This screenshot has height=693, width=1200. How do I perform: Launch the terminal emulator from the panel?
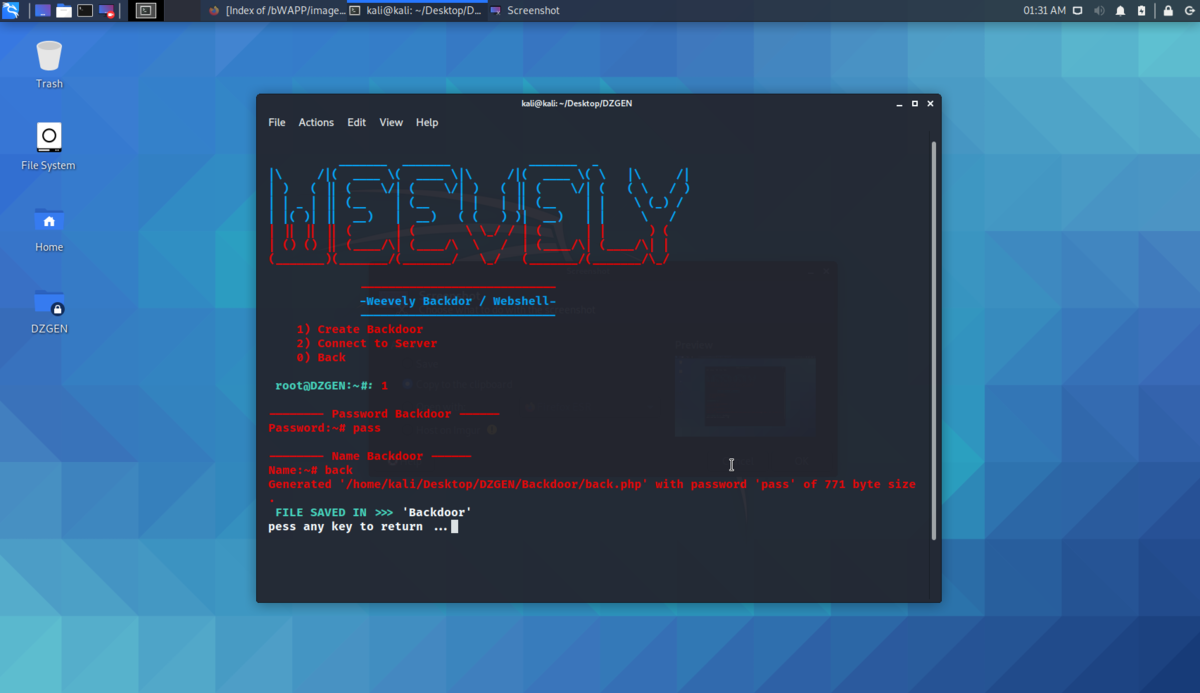pyautogui.click(x=85, y=10)
